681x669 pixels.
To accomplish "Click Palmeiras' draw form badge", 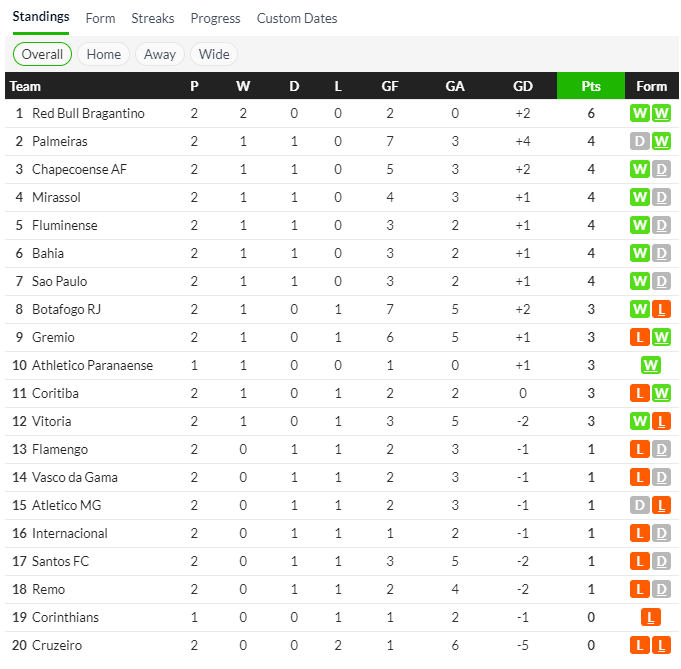I will (x=640, y=142).
